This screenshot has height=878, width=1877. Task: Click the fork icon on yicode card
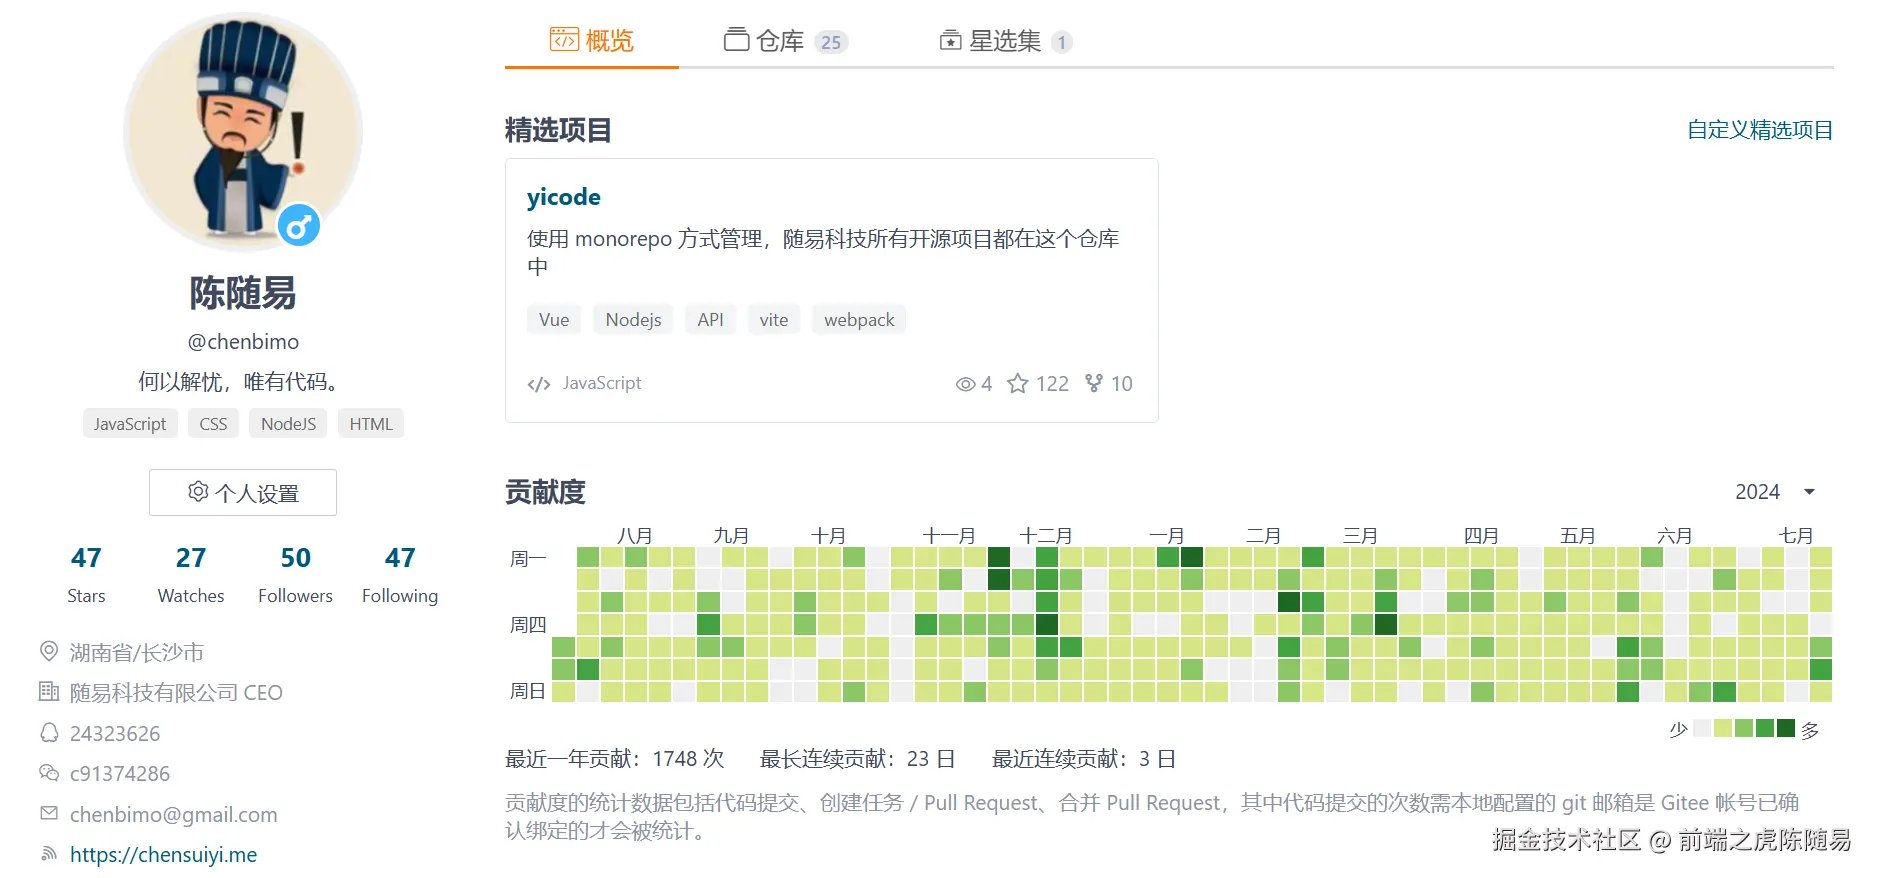click(x=1094, y=384)
